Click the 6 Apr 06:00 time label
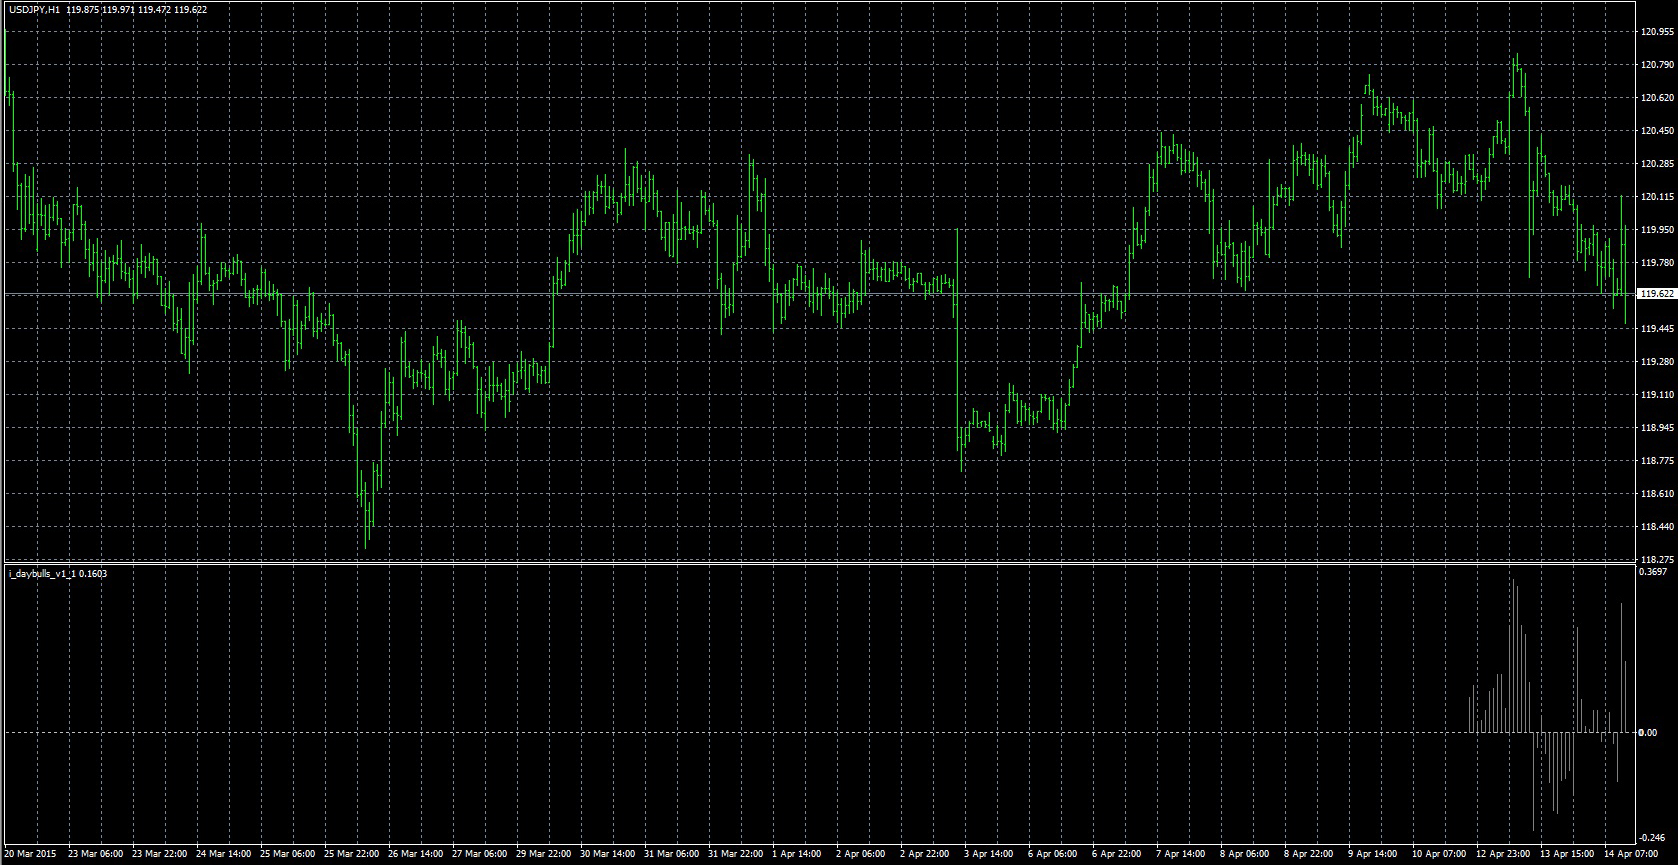Image resolution: width=1678 pixels, height=865 pixels. [x=1053, y=855]
